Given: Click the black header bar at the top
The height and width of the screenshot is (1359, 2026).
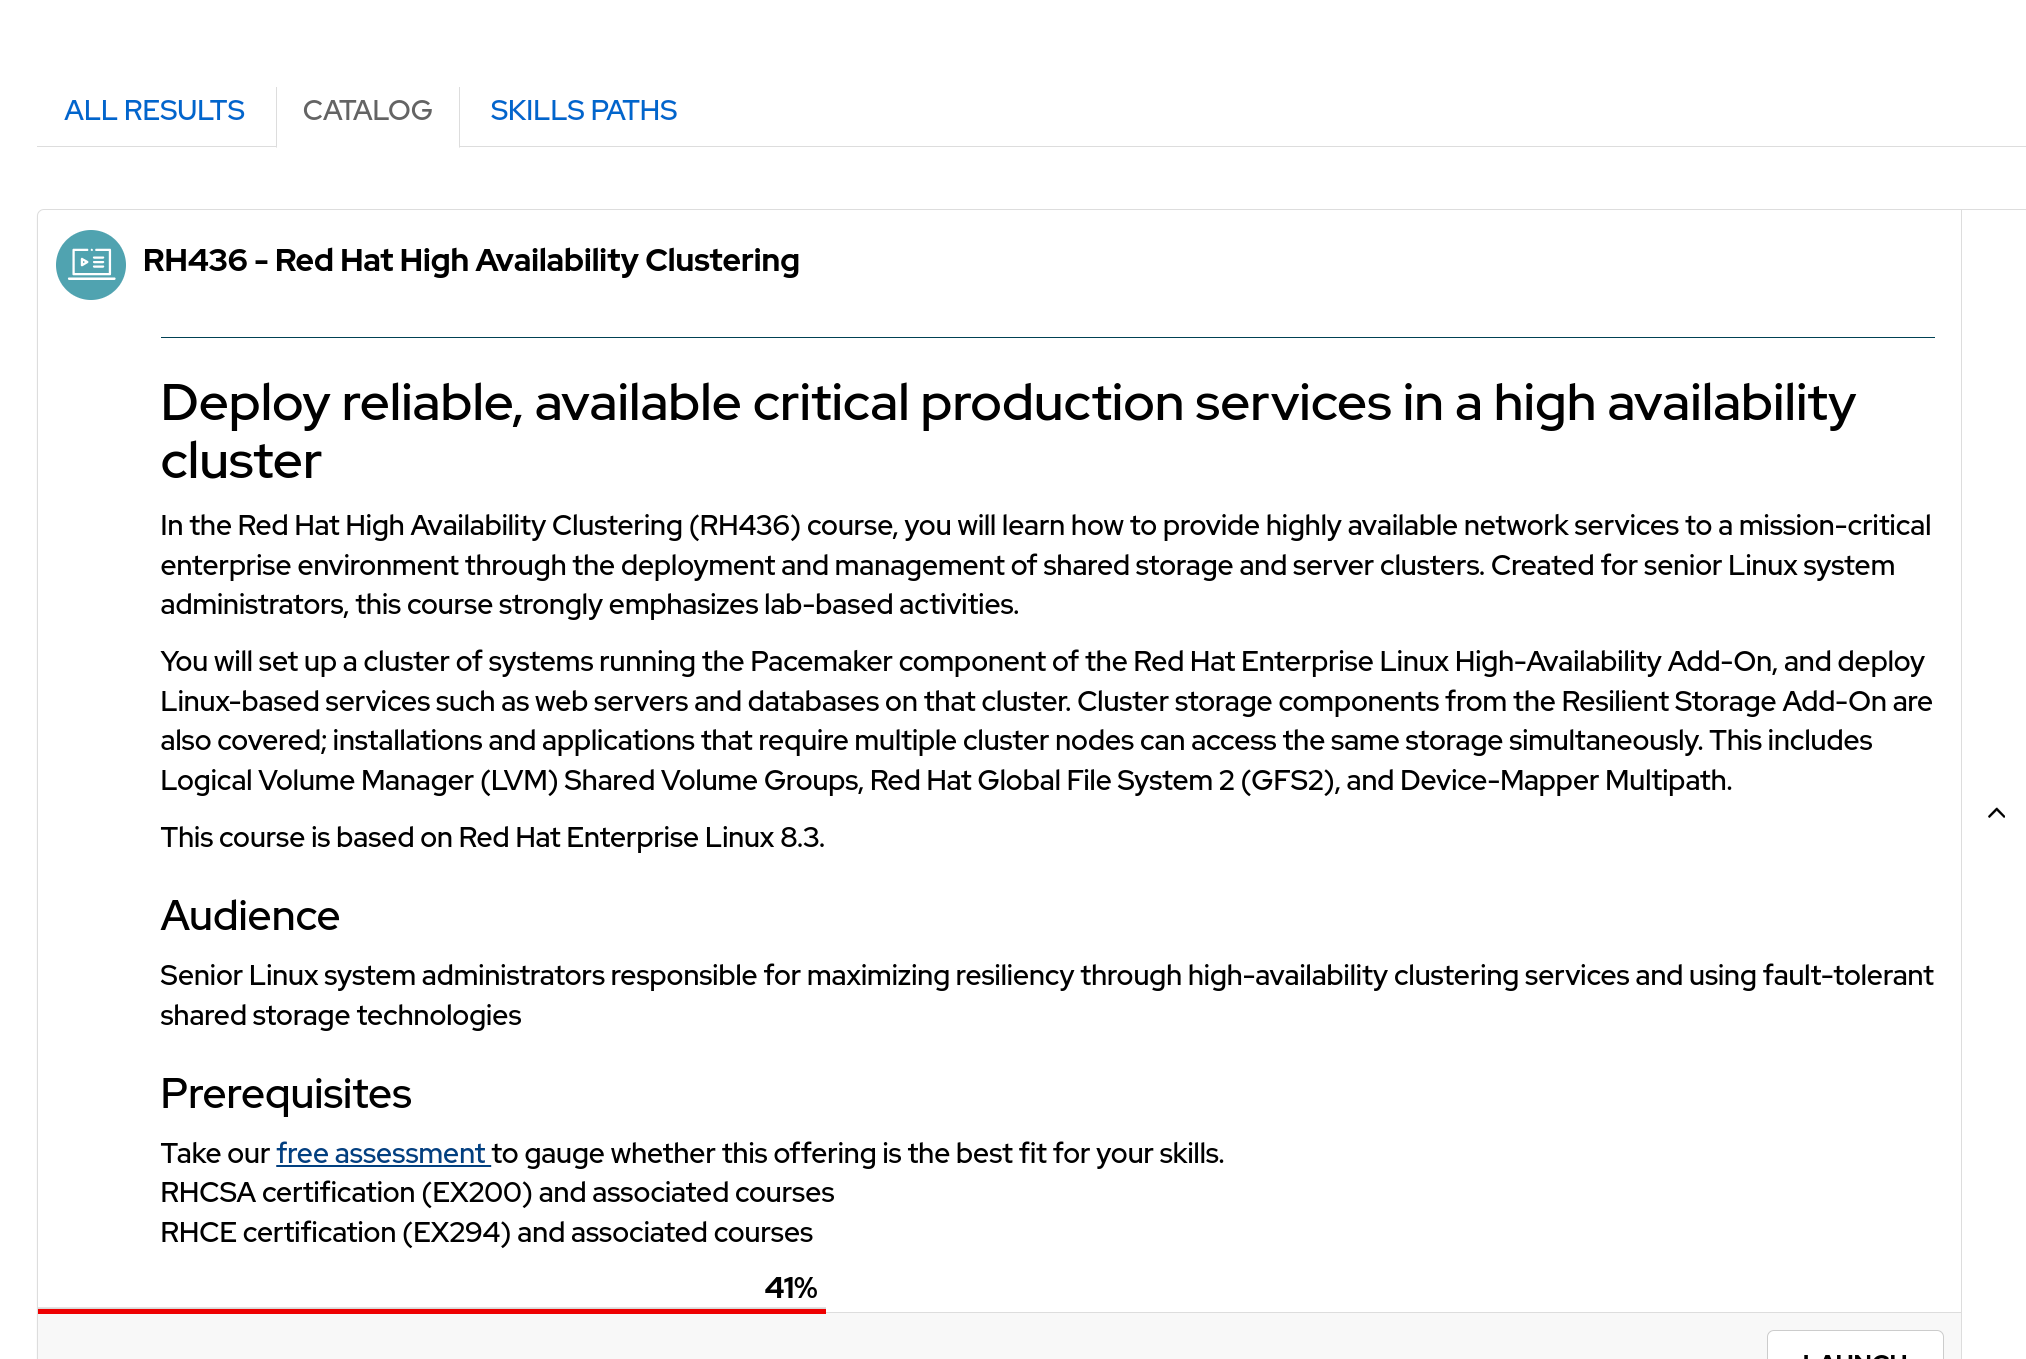Looking at the screenshot, I should pos(1012,43).
